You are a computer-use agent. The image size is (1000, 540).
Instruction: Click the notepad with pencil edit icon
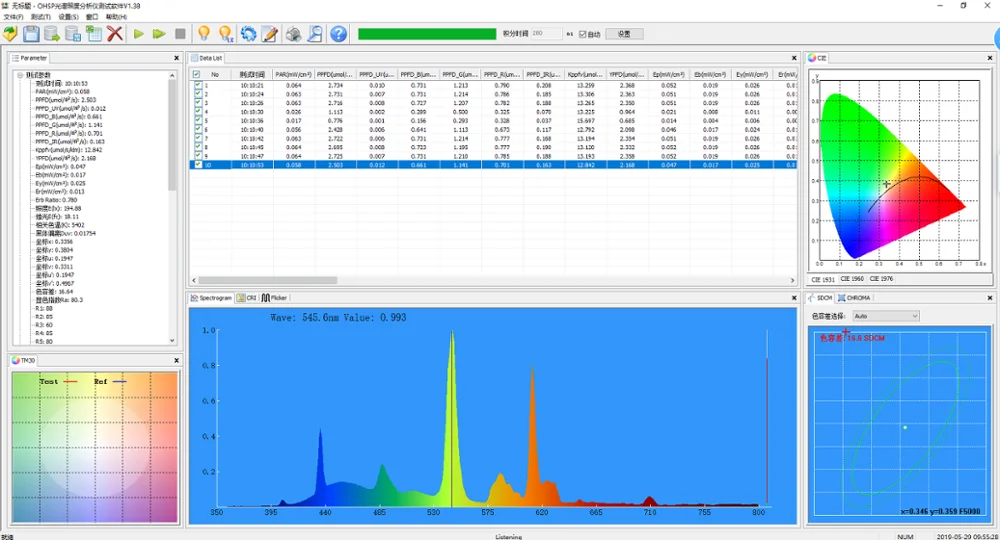(x=270, y=34)
